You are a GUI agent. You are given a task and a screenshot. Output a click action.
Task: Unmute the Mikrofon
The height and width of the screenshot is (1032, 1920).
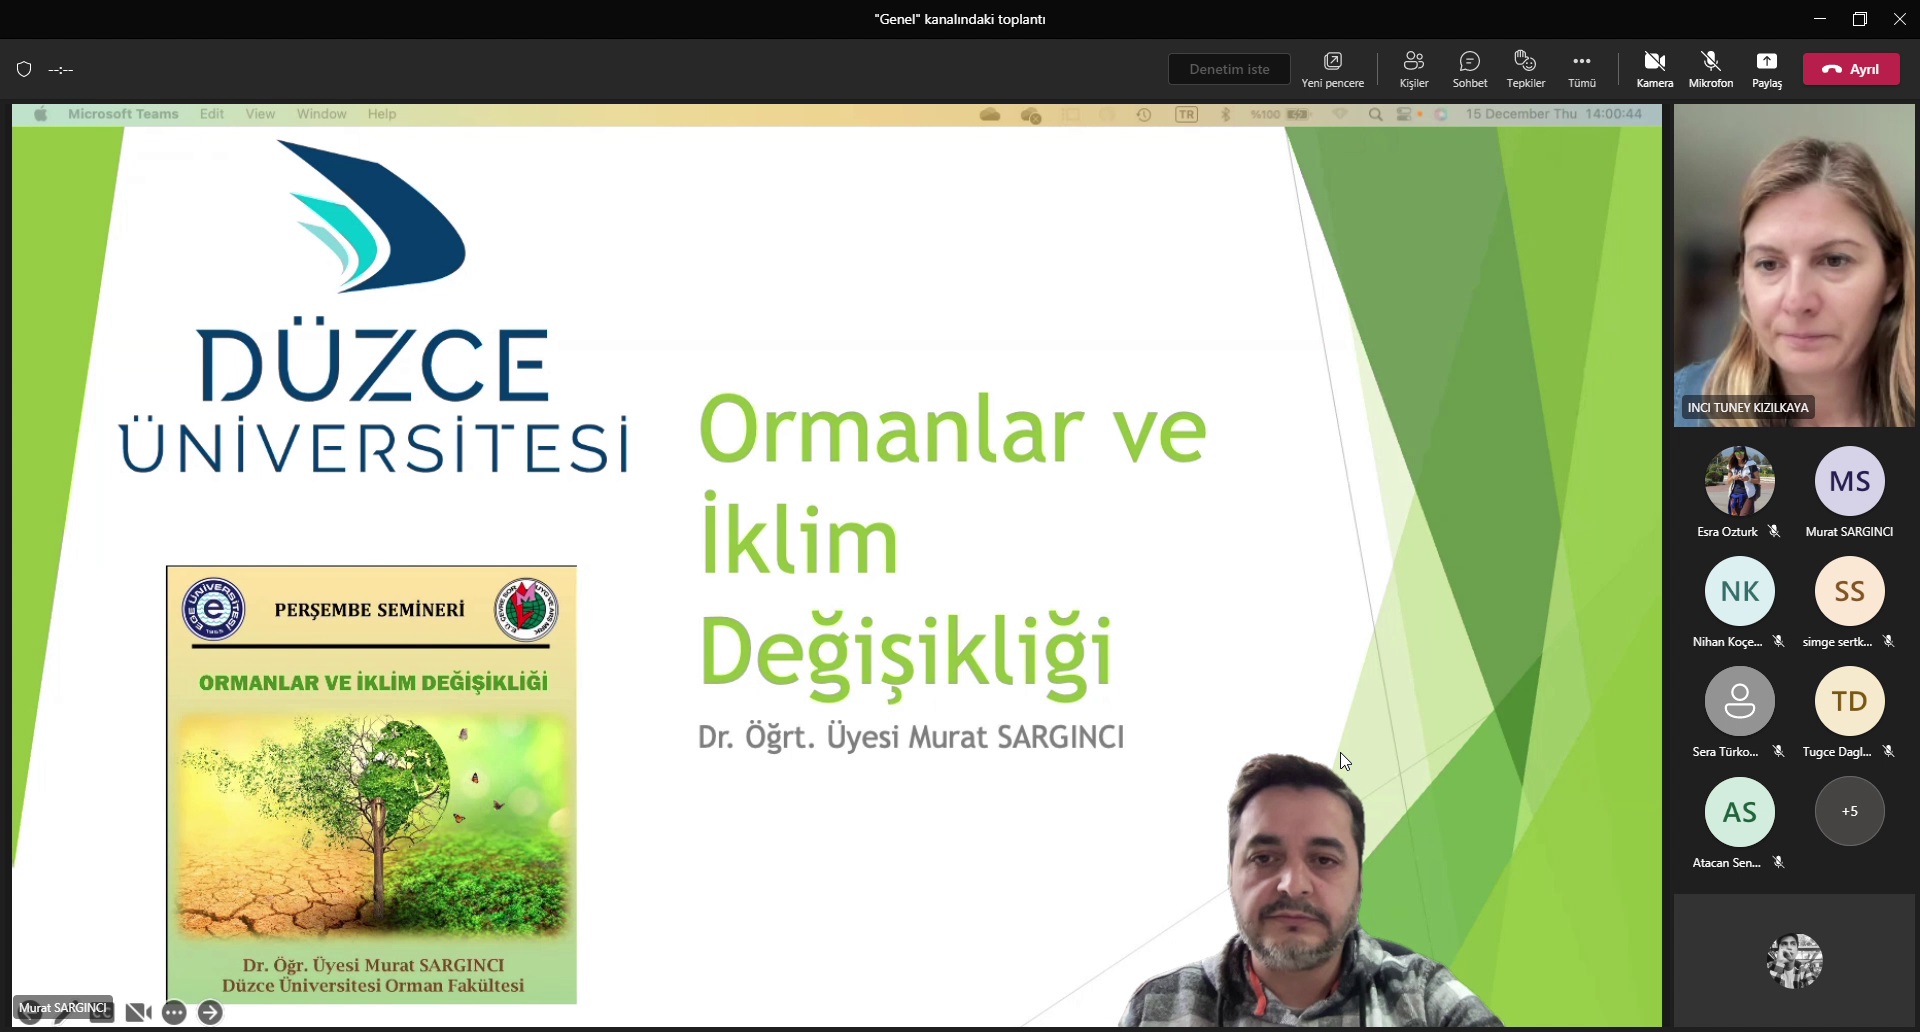click(x=1710, y=69)
